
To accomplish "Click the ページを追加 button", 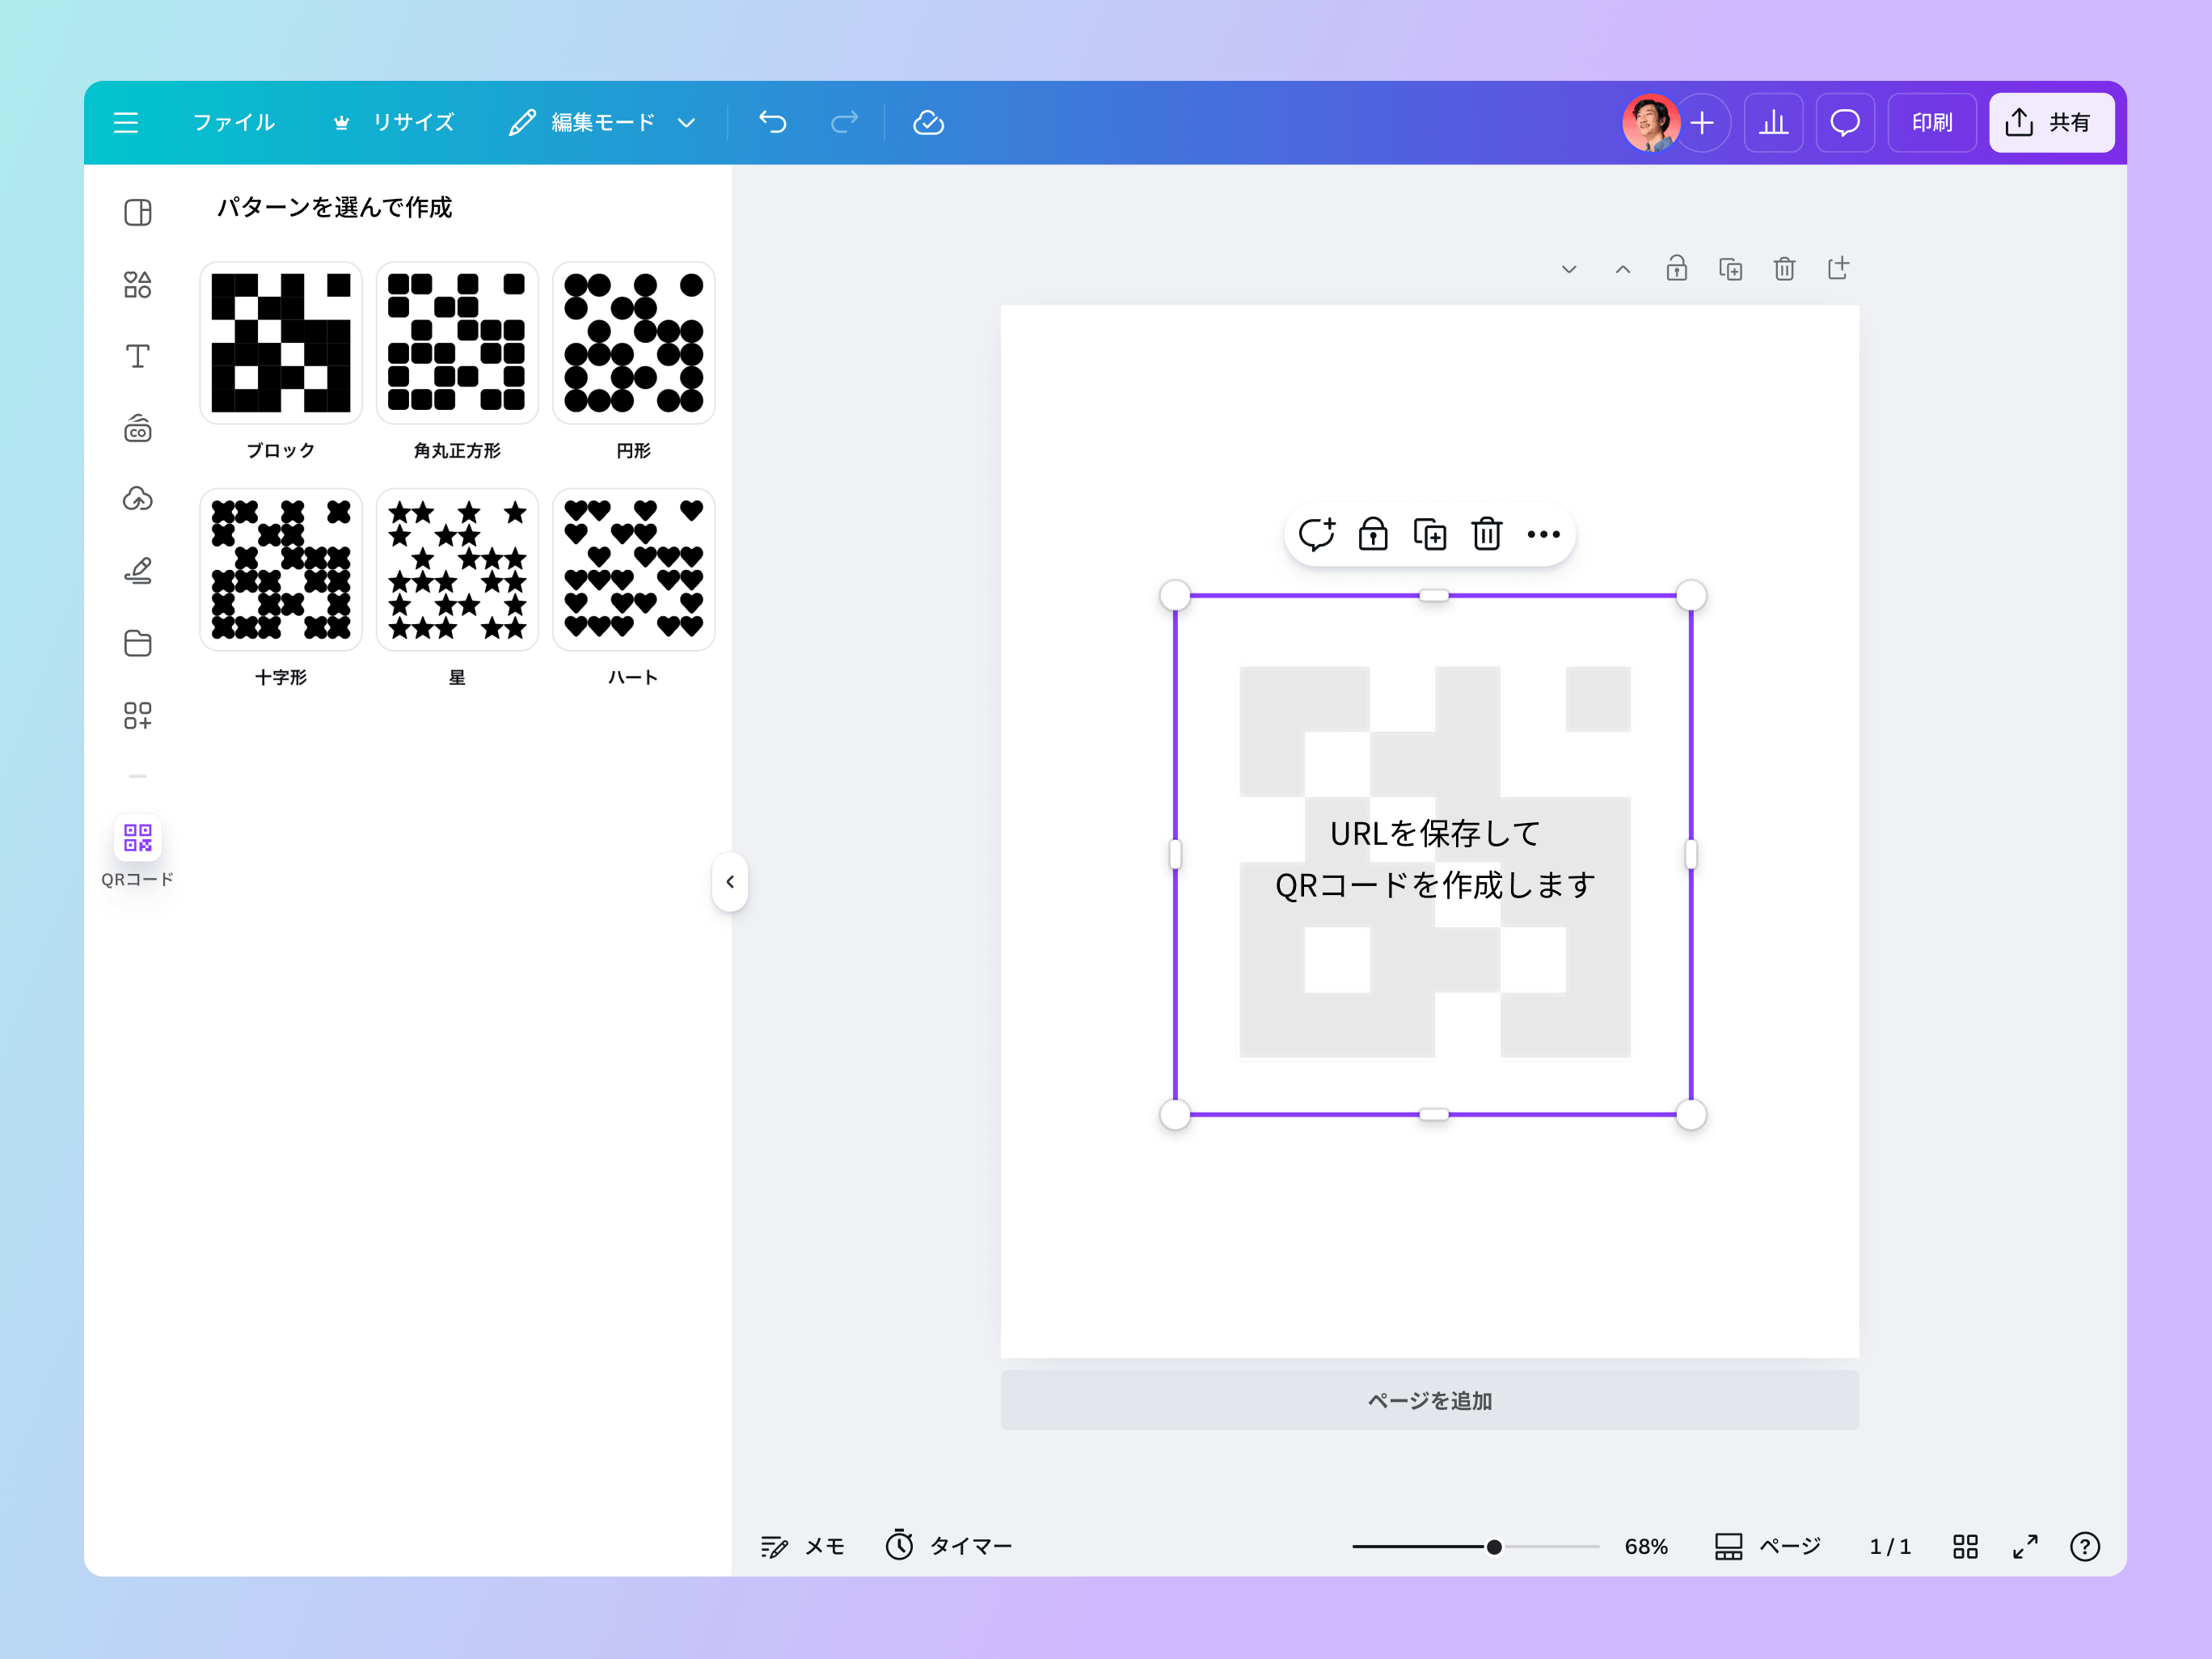I will point(1430,1401).
